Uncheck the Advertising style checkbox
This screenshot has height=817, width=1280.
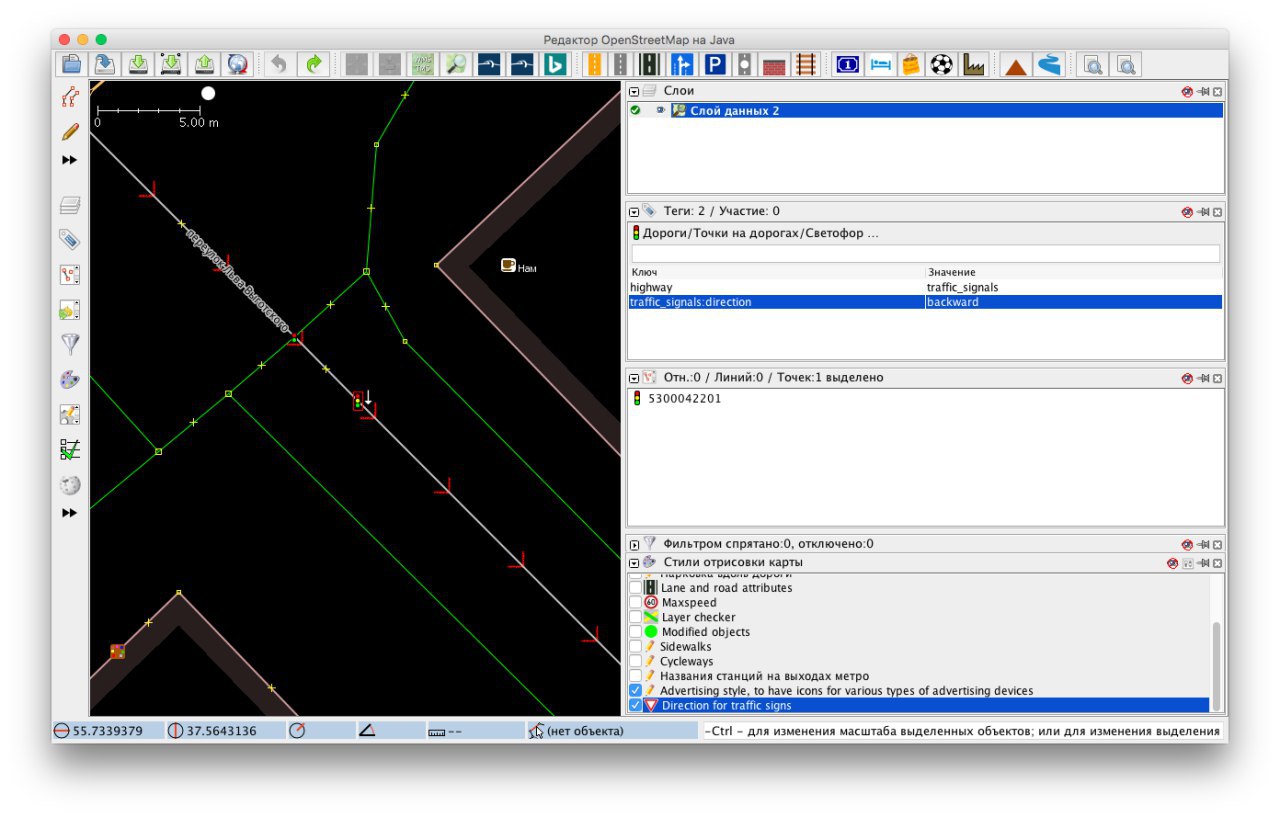pos(636,691)
